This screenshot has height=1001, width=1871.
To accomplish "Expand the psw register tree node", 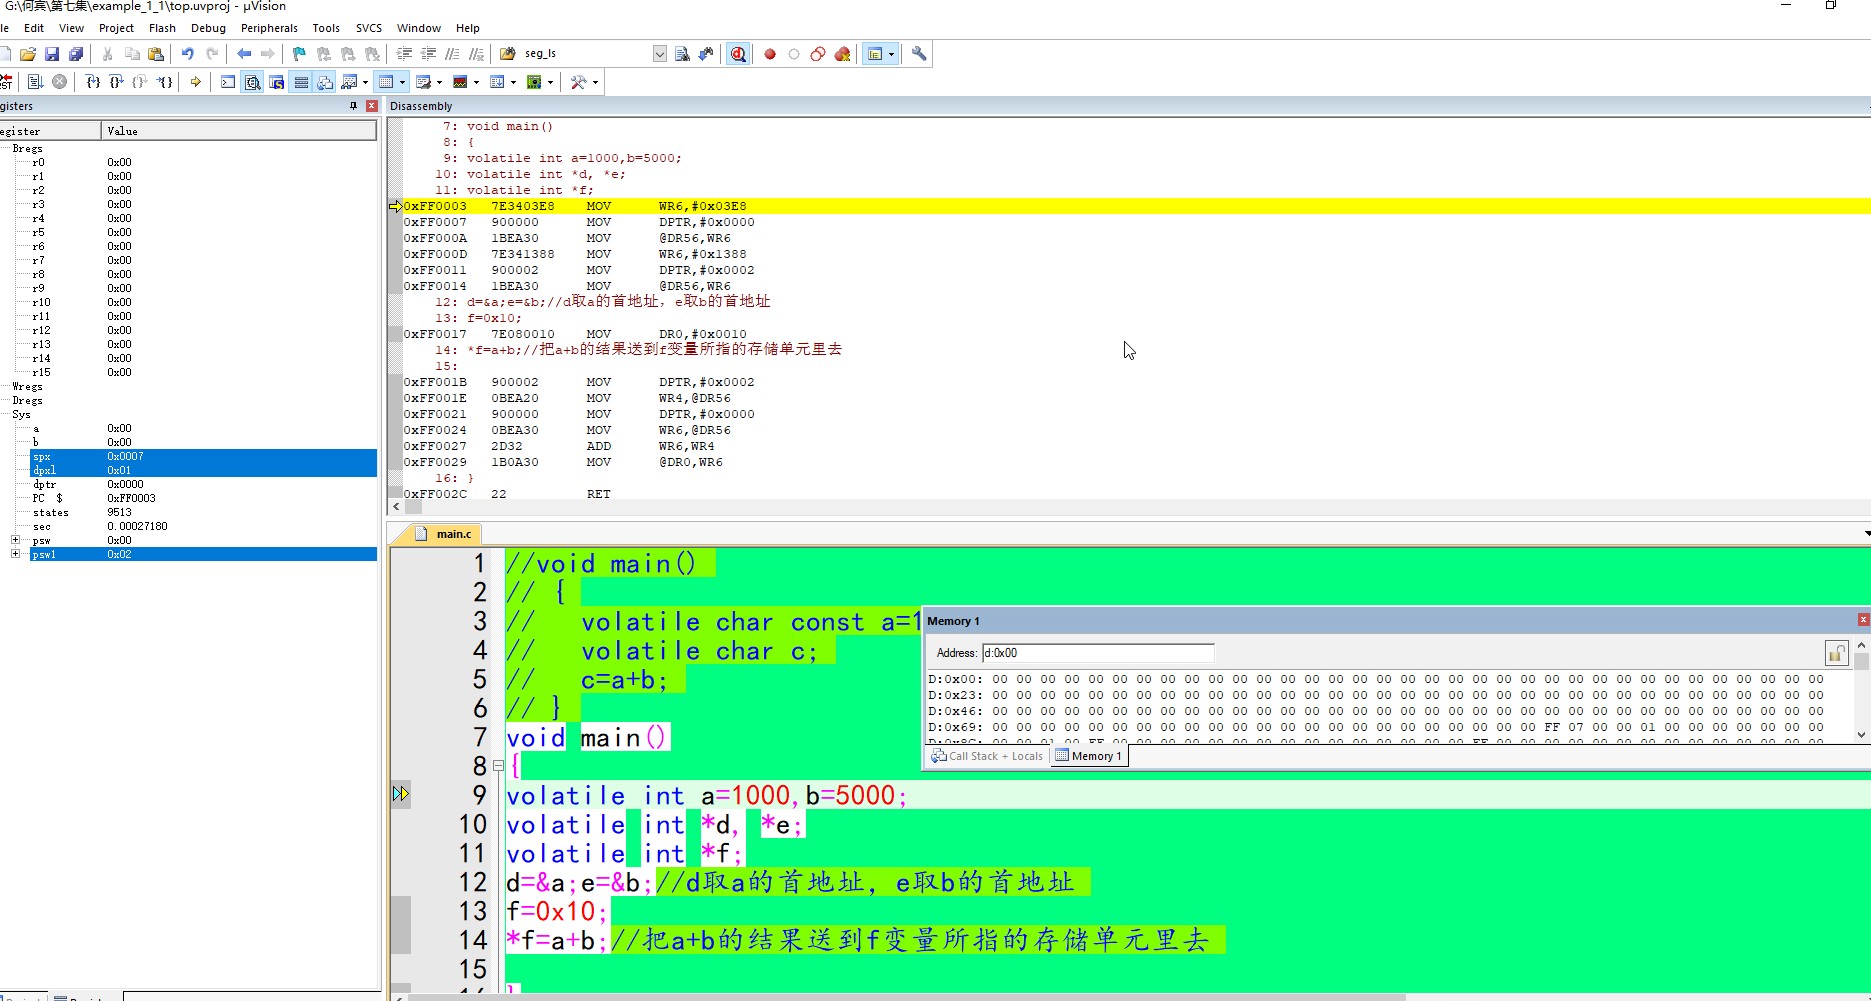I will (x=15, y=540).
